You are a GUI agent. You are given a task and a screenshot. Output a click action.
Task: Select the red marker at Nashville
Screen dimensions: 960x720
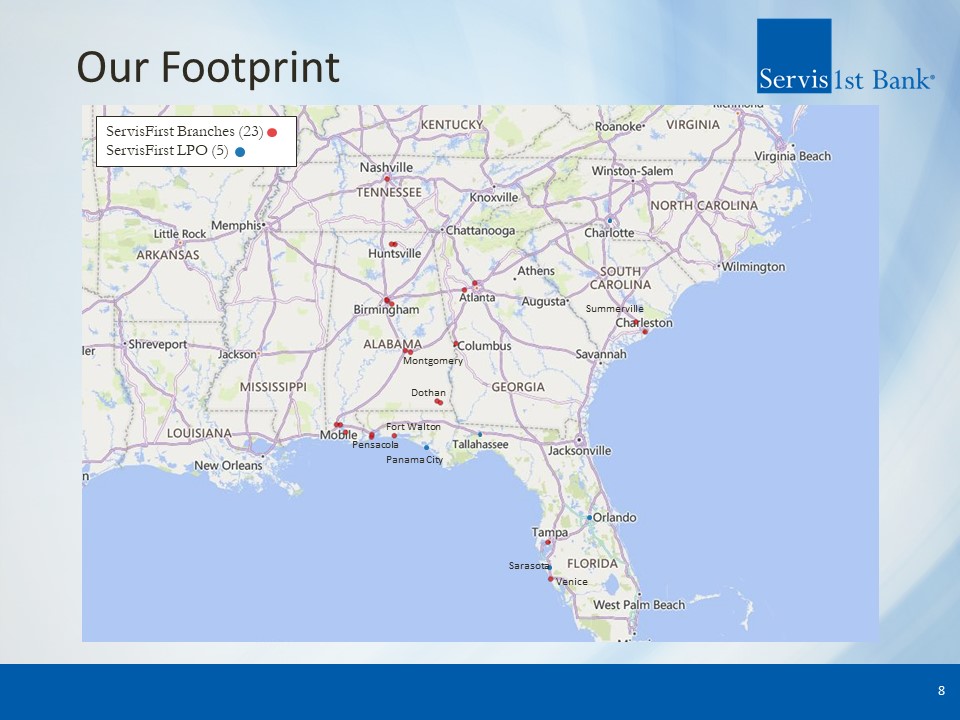387,179
